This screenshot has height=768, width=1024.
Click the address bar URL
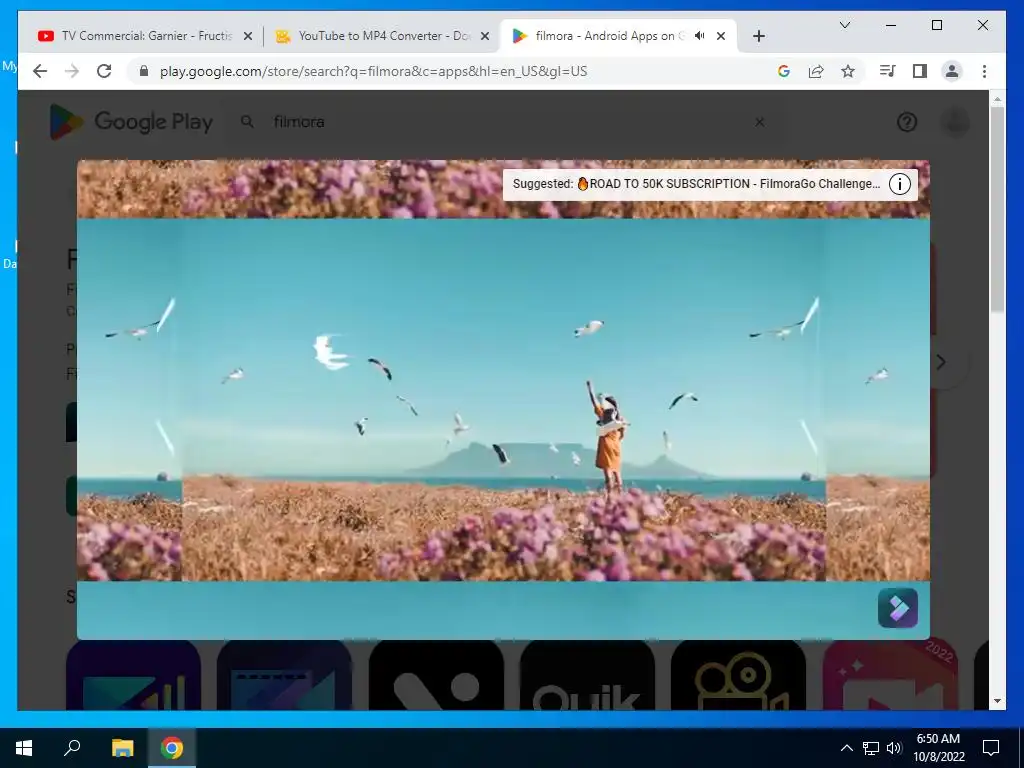tap(374, 71)
